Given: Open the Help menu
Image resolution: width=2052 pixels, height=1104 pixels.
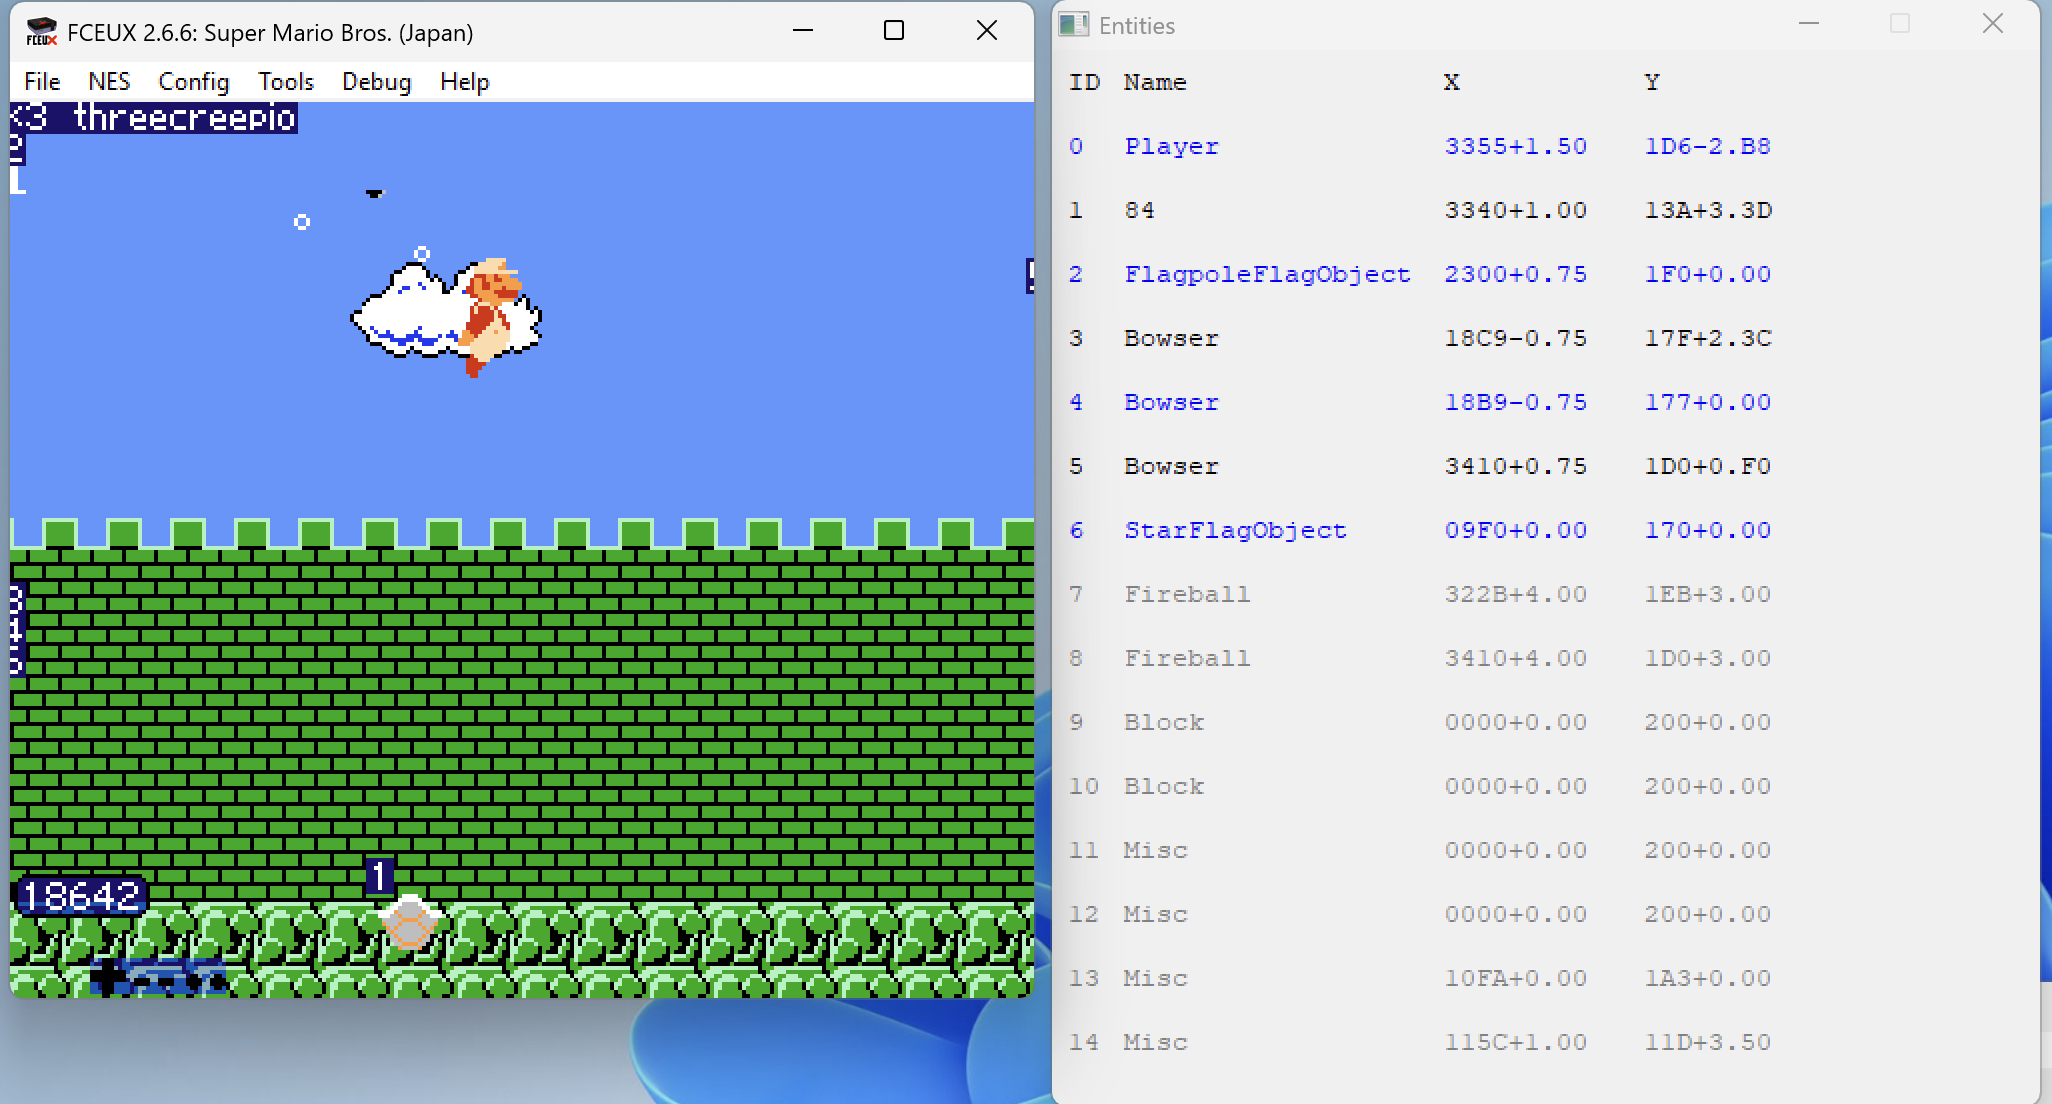Looking at the screenshot, I should [x=464, y=82].
